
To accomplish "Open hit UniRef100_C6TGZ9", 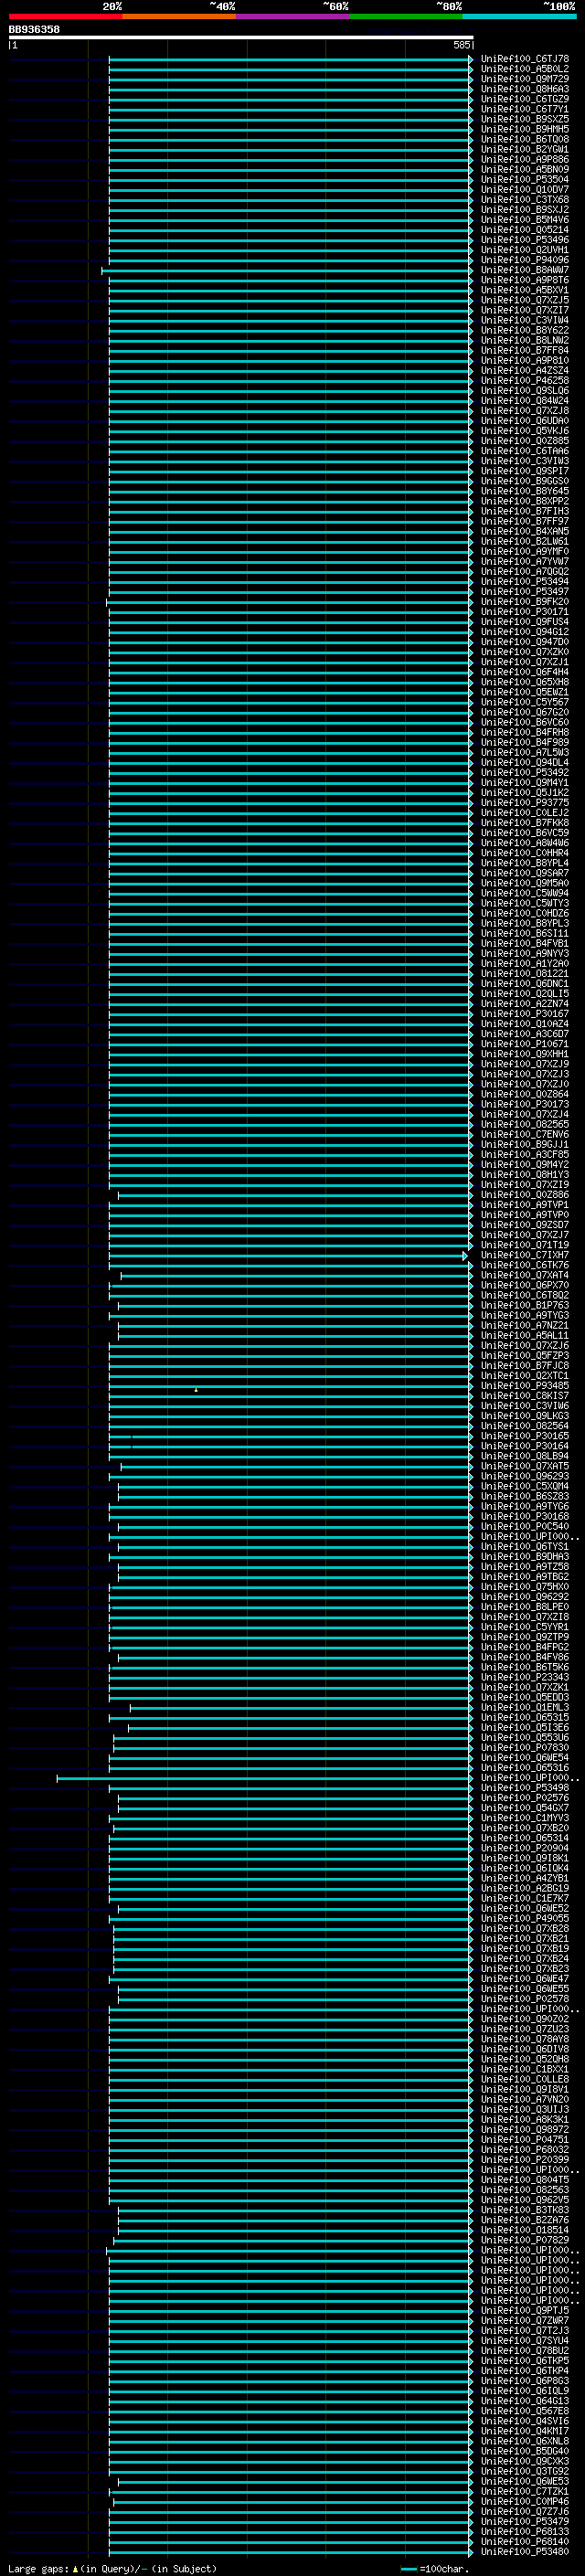I will click(525, 99).
